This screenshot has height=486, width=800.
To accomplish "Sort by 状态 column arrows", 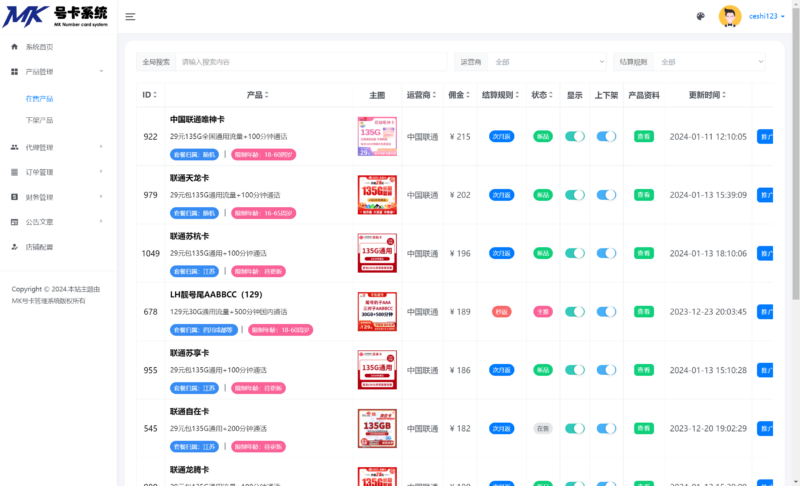I will [551, 95].
